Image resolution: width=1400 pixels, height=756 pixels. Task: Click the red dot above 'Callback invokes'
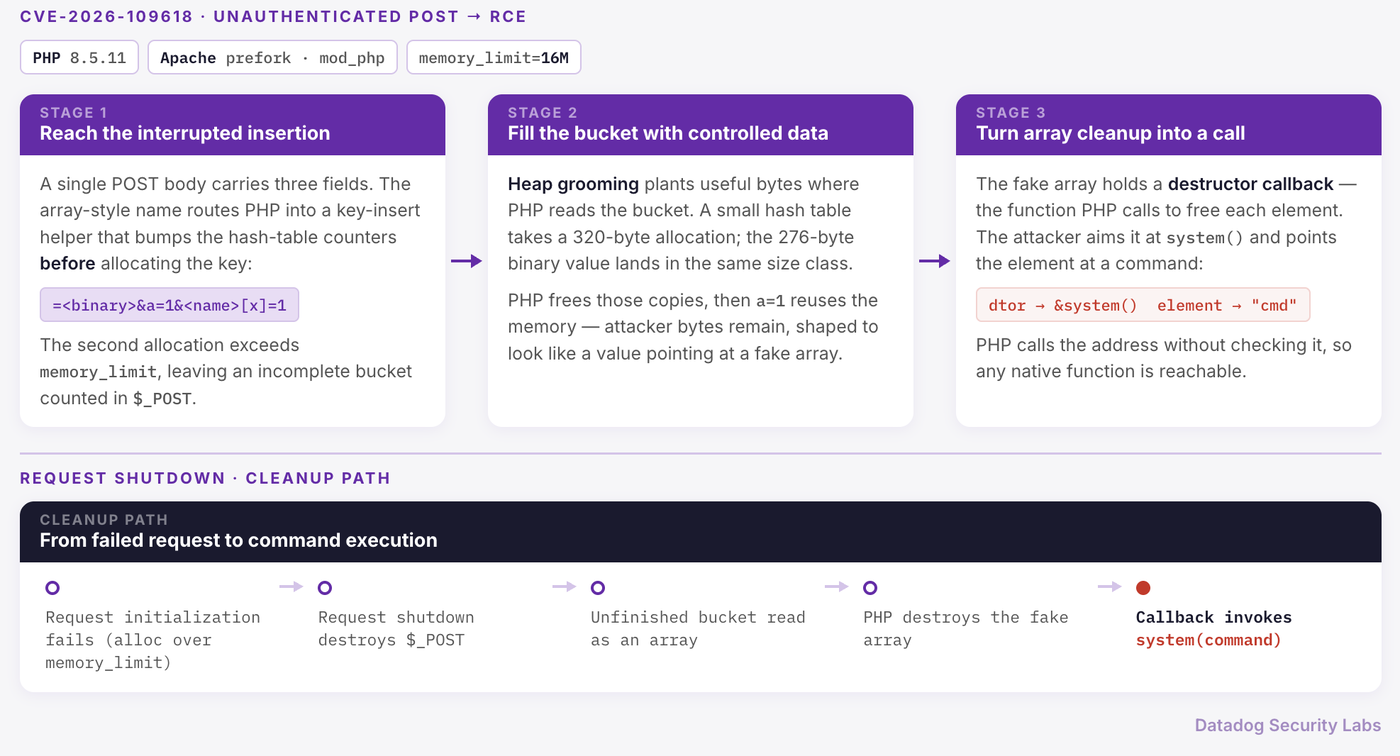[1143, 588]
